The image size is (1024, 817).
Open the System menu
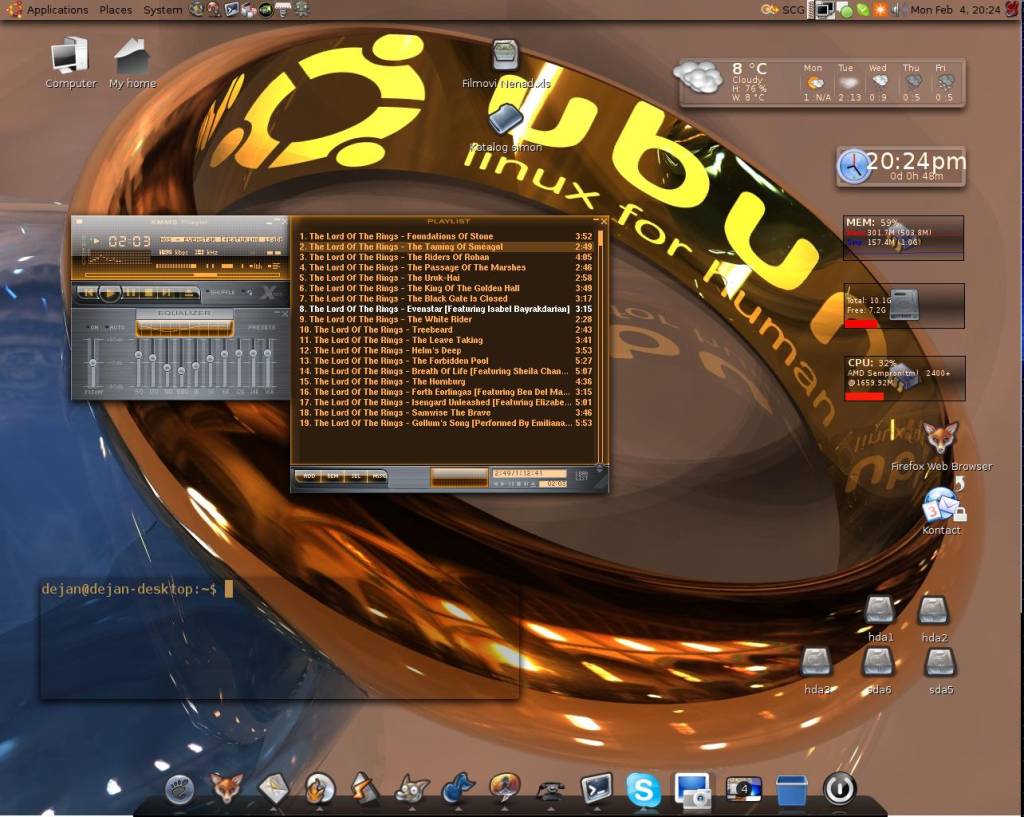click(163, 10)
